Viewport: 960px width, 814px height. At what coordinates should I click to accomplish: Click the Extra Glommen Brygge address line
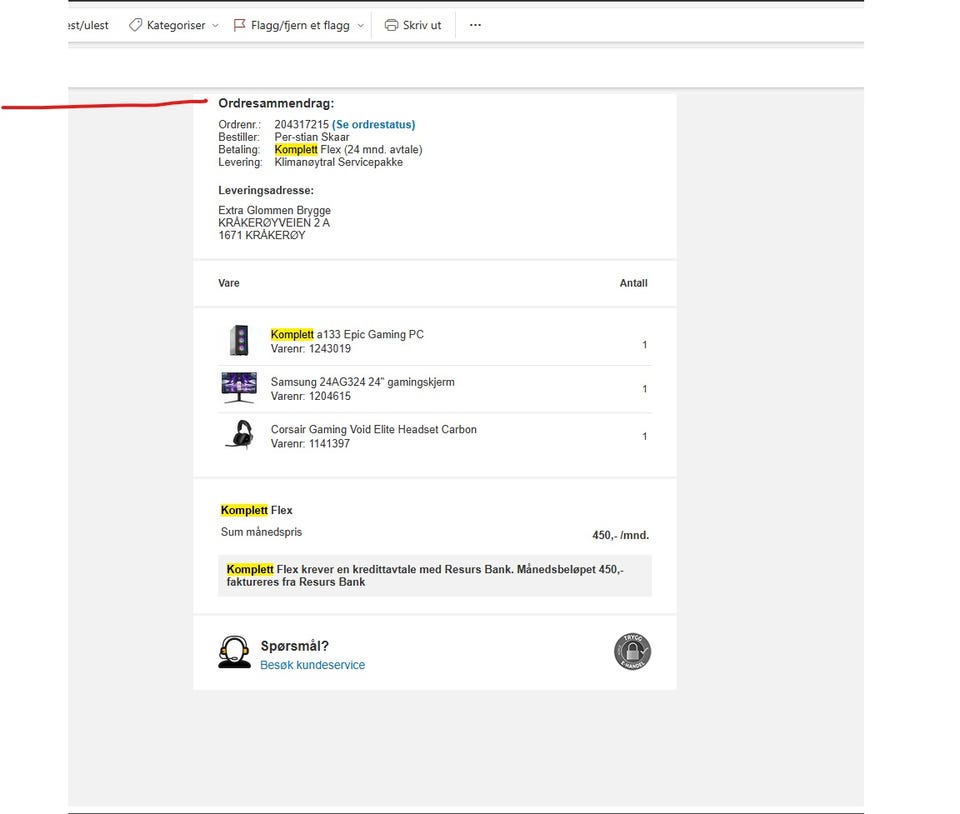[274, 210]
